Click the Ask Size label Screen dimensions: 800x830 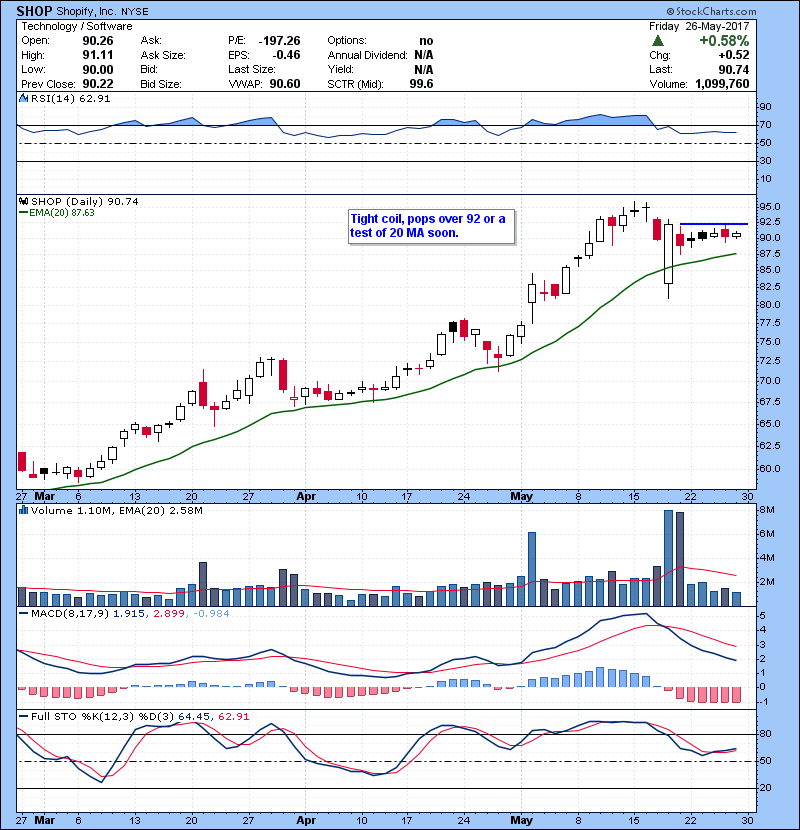pos(163,55)
